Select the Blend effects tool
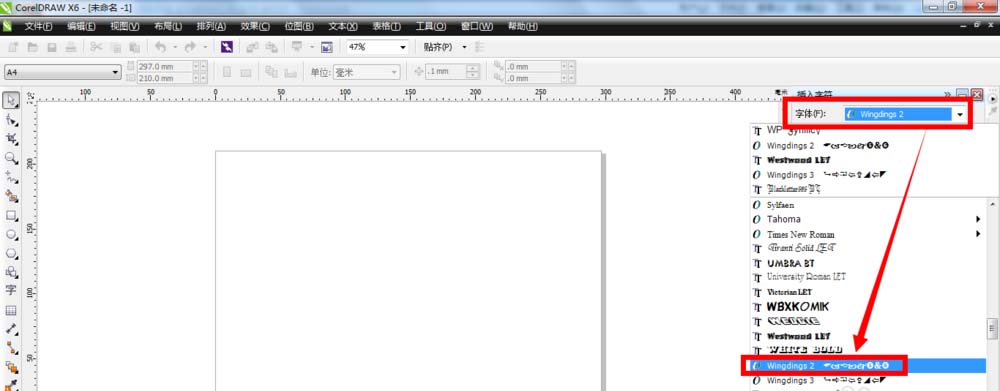1000x391 pixels. point(11,367)
